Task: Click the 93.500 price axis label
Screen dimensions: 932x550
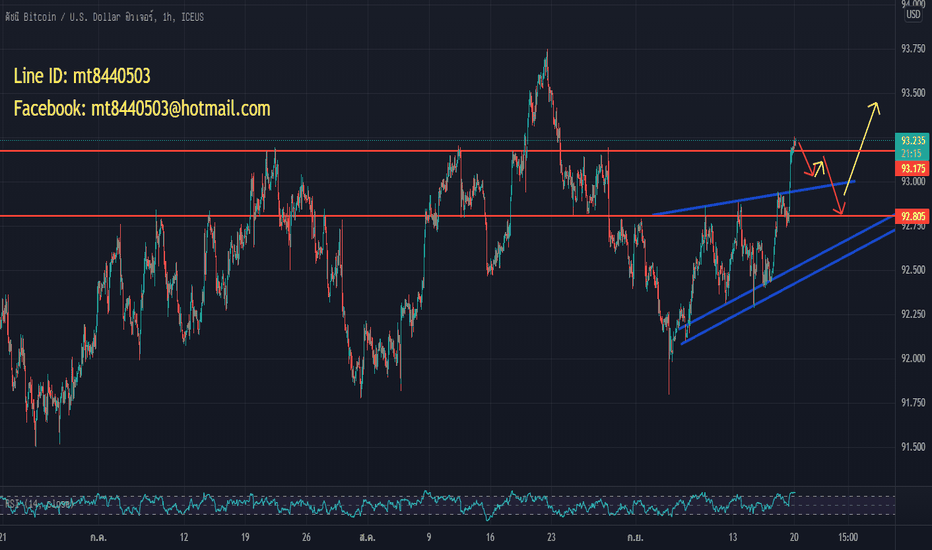Action: tap(913, 93)
